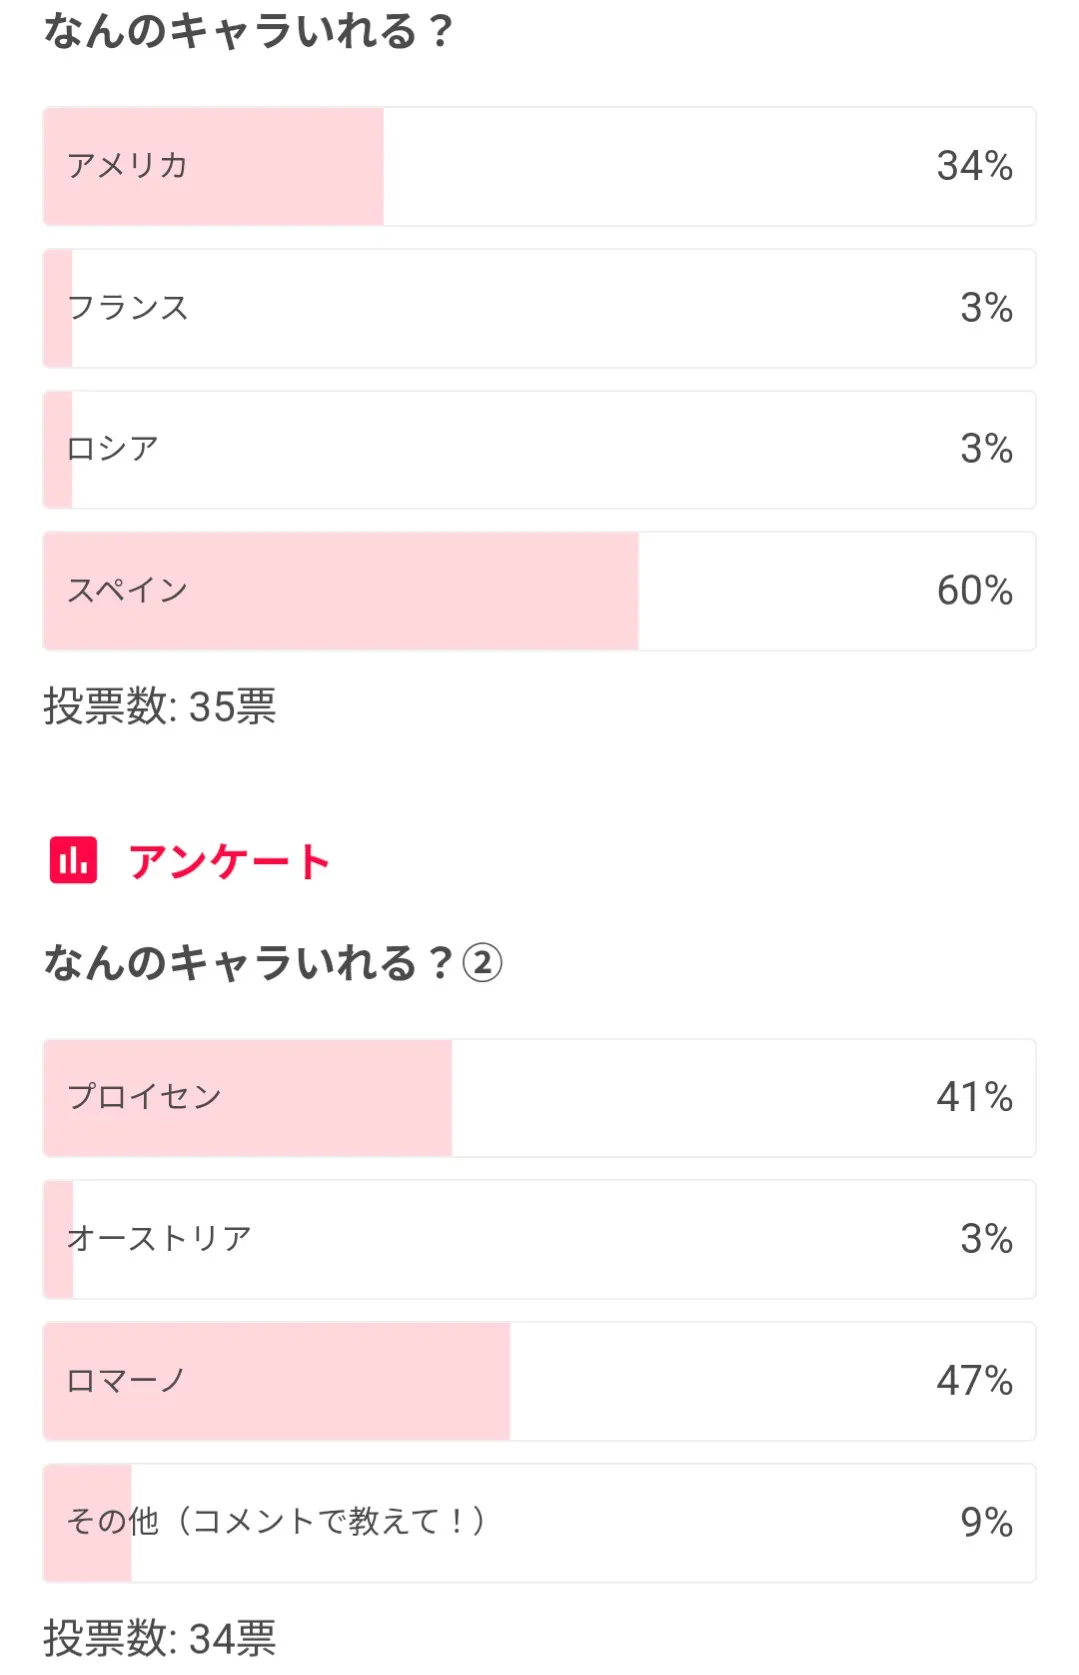Select the プロイセン poll option
Image resolution: width=1079 pixels, height=1675 pixels.
[x=144, y=1097]
